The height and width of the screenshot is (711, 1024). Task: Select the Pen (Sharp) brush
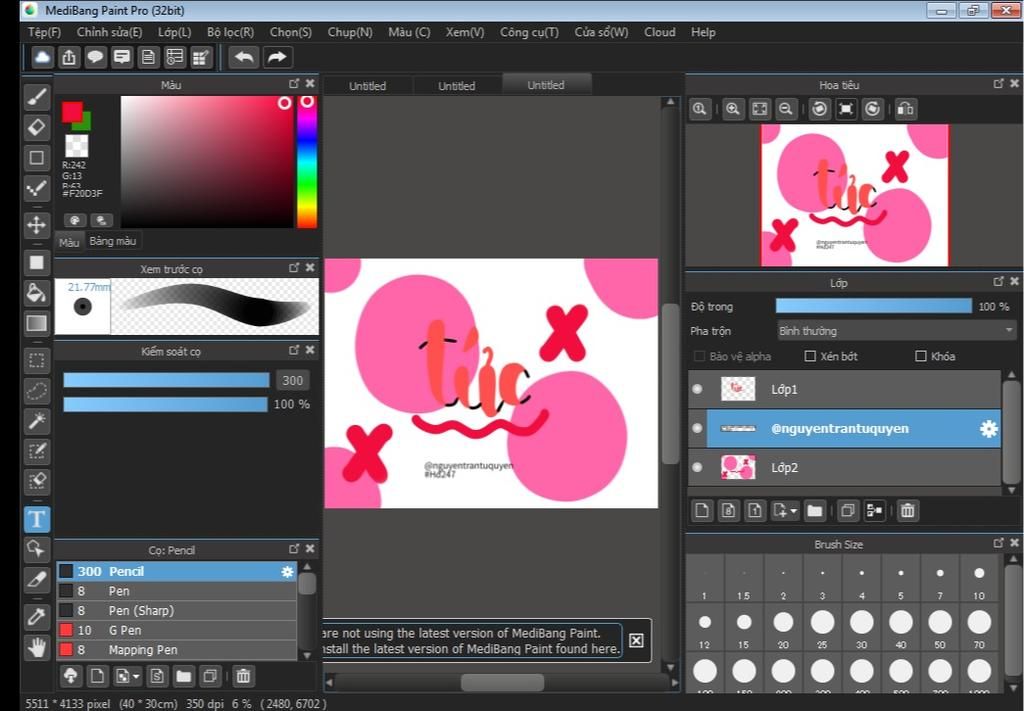pos(176,610)
